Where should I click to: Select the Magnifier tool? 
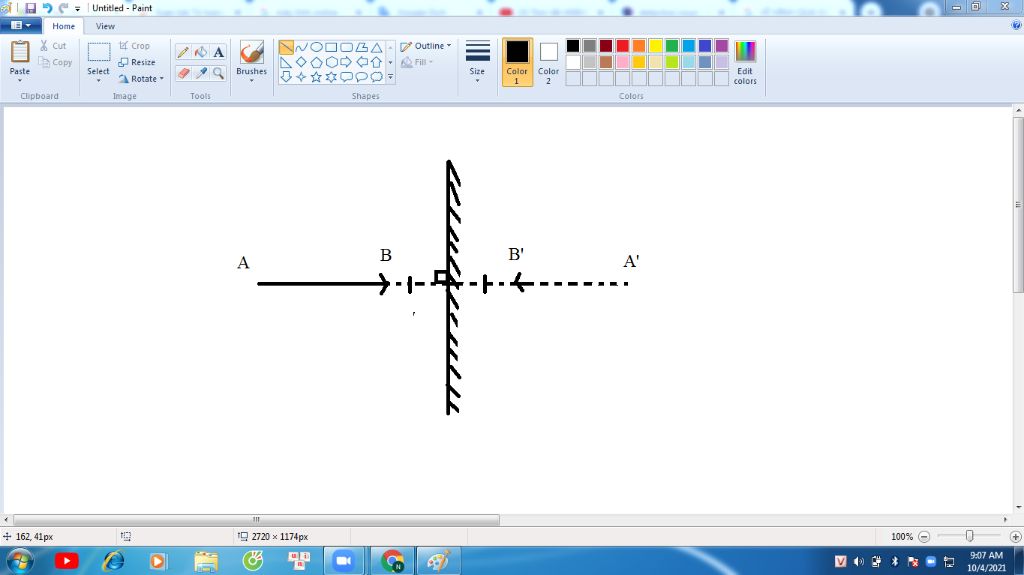pos(219,73)
